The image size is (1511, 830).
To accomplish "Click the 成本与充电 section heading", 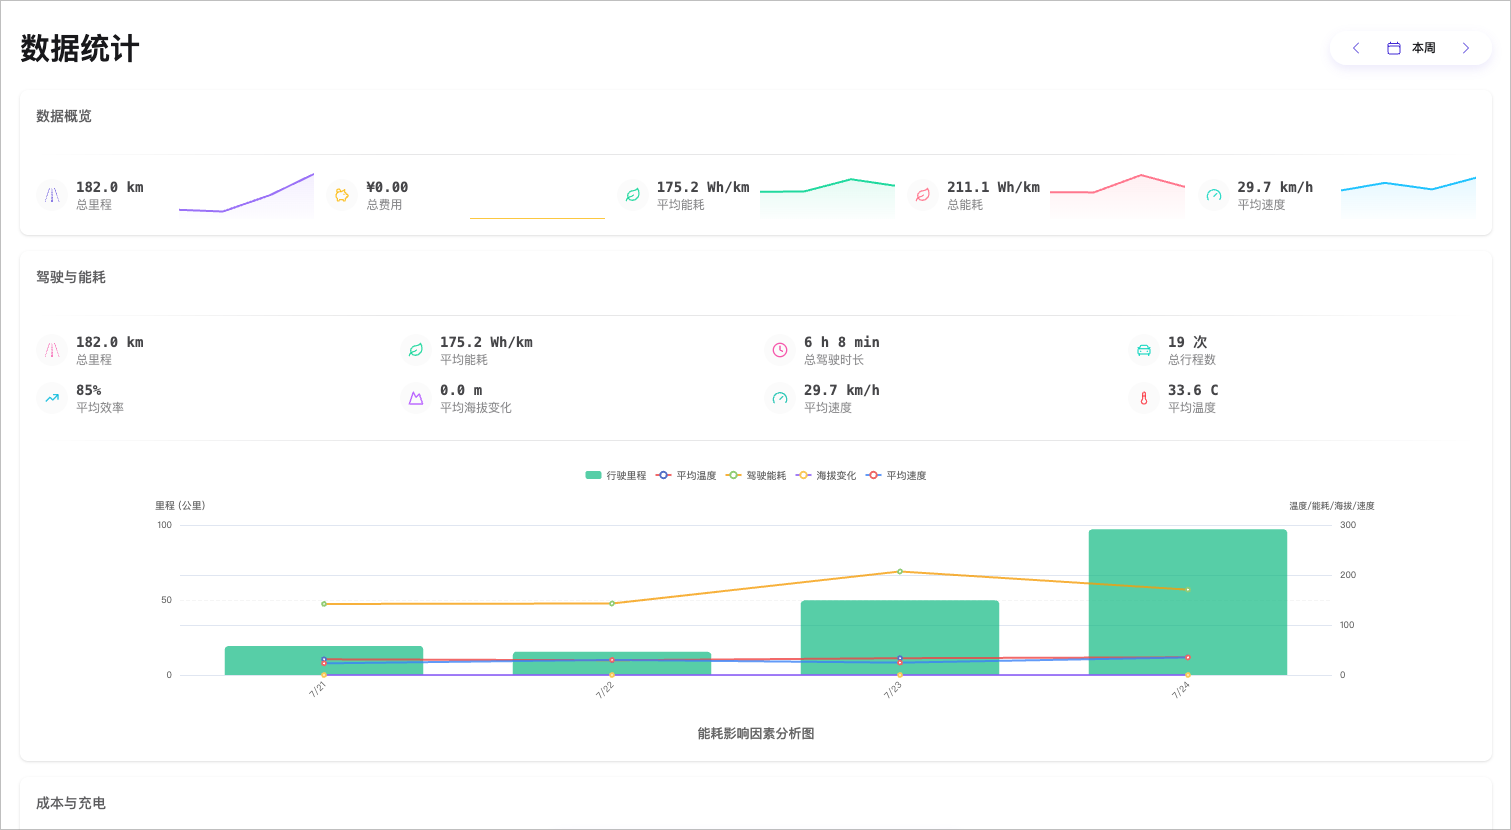I will [x=71, y=803].
